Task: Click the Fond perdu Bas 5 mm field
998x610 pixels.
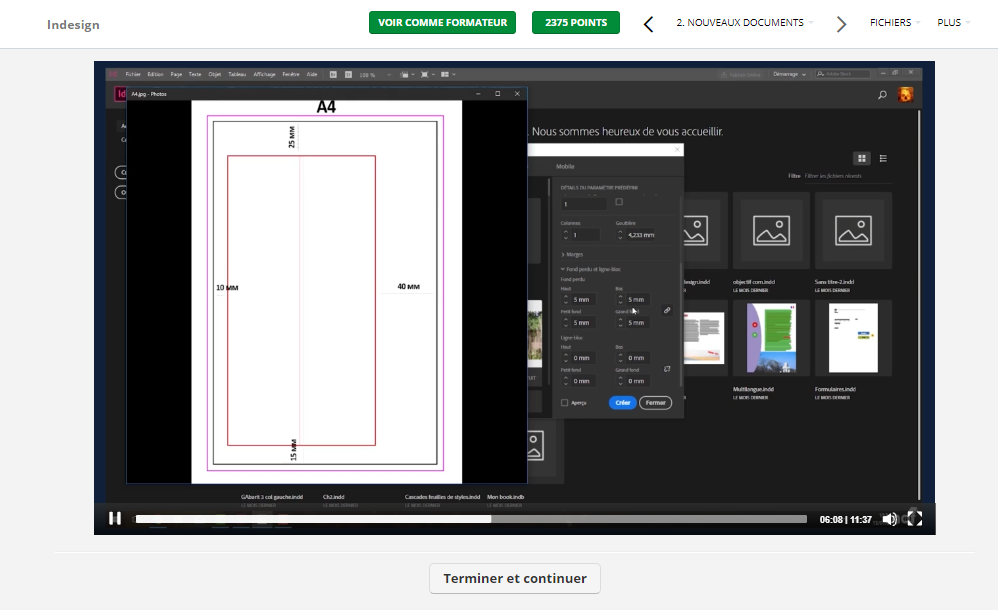Action: (x=638, y=299)
